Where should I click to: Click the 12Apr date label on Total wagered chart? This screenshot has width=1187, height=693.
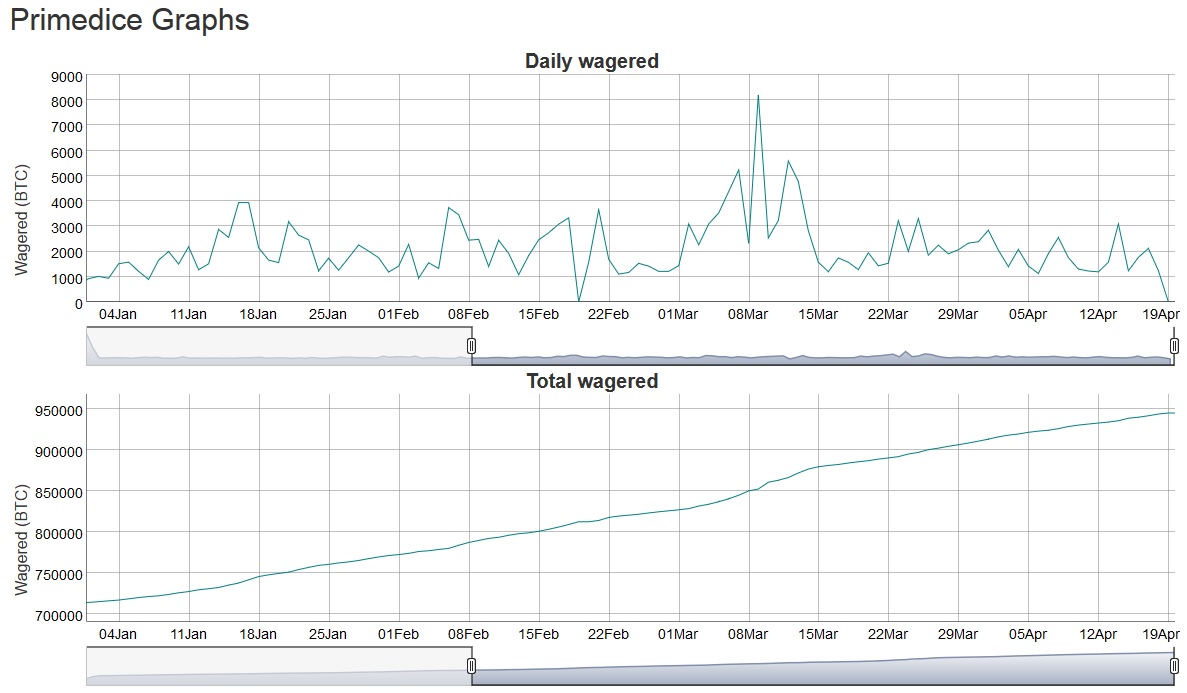pos(1098,635)
